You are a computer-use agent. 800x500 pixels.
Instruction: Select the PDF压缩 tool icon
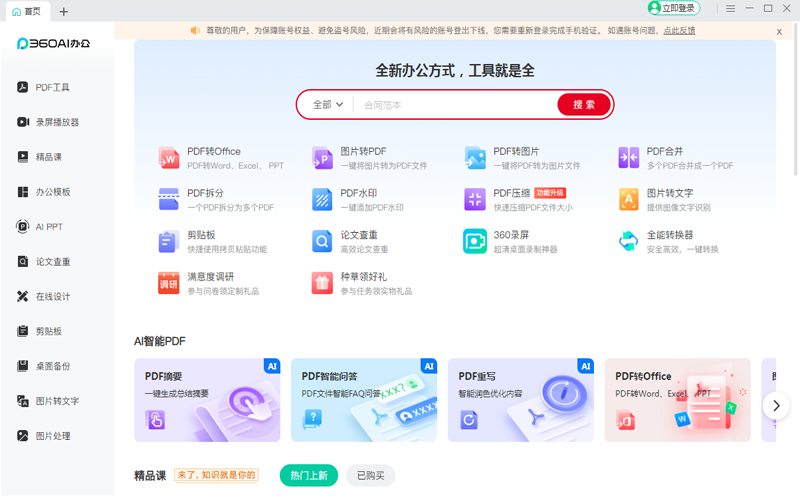click(x=475, y=199)
